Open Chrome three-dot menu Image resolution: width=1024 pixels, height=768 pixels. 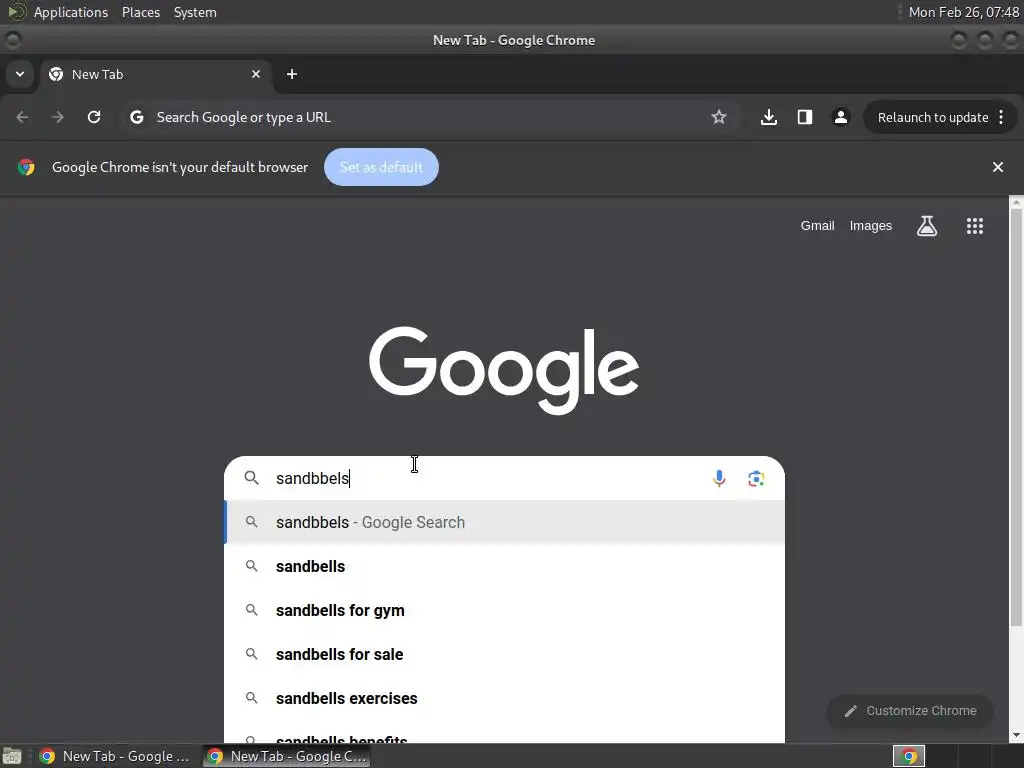[x=1002, y=118]
